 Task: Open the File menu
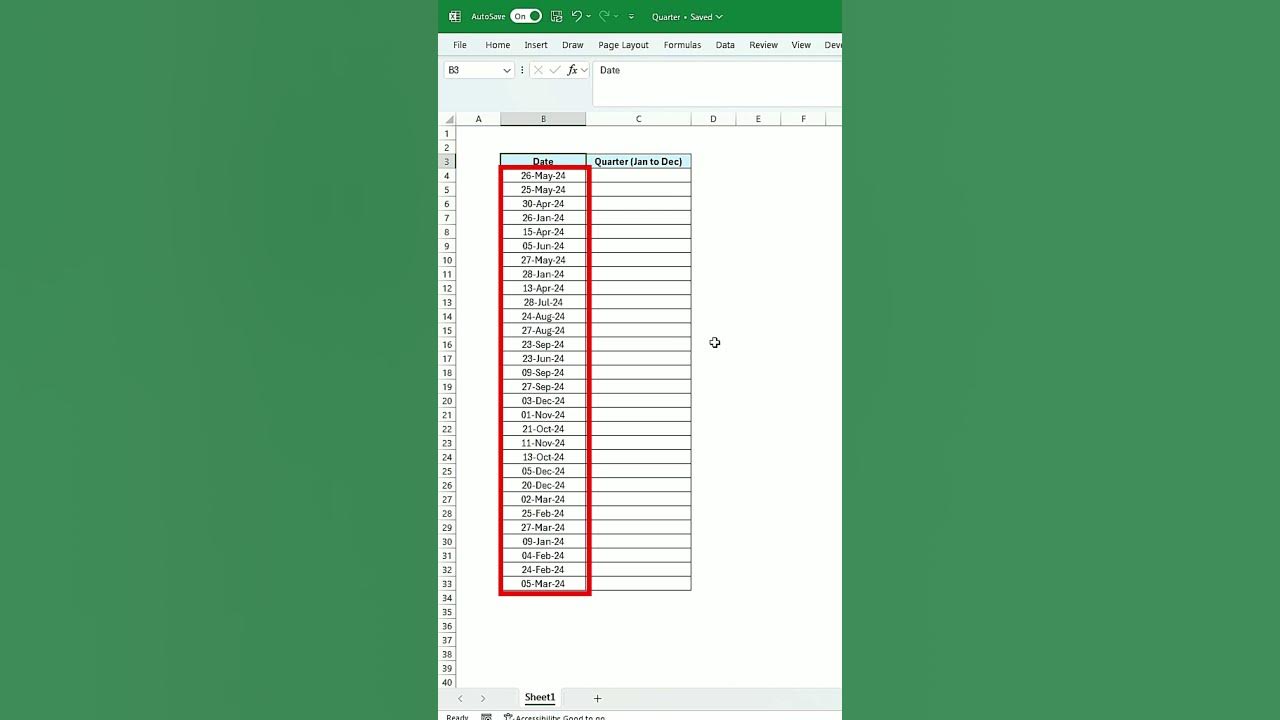click(460, 45)
